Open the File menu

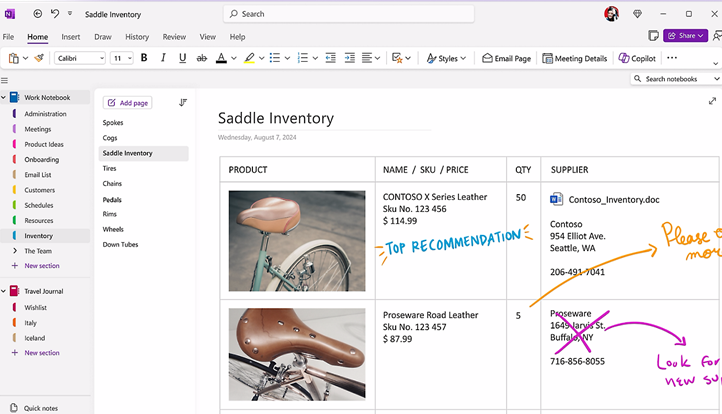click(x=8, y=37)
